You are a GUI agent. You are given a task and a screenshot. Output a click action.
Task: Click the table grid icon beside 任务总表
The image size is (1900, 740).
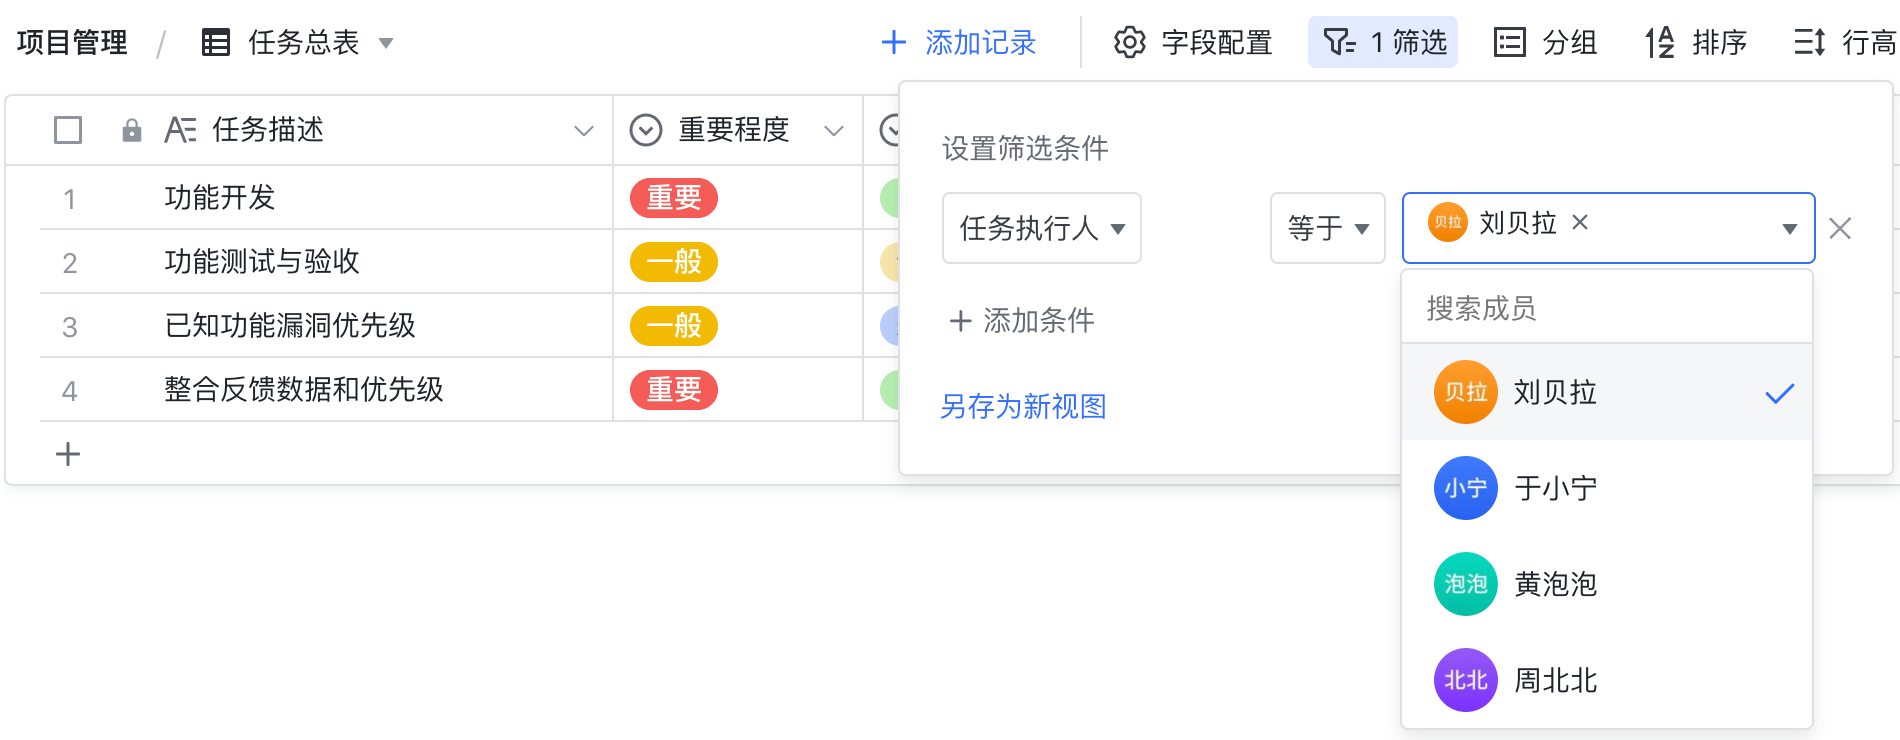[216, 42]
